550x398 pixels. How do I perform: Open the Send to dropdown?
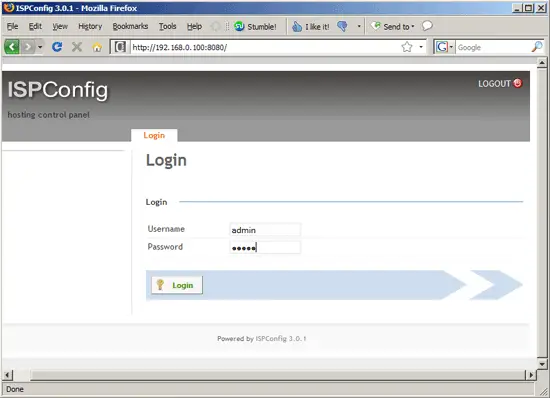[393, 26]
